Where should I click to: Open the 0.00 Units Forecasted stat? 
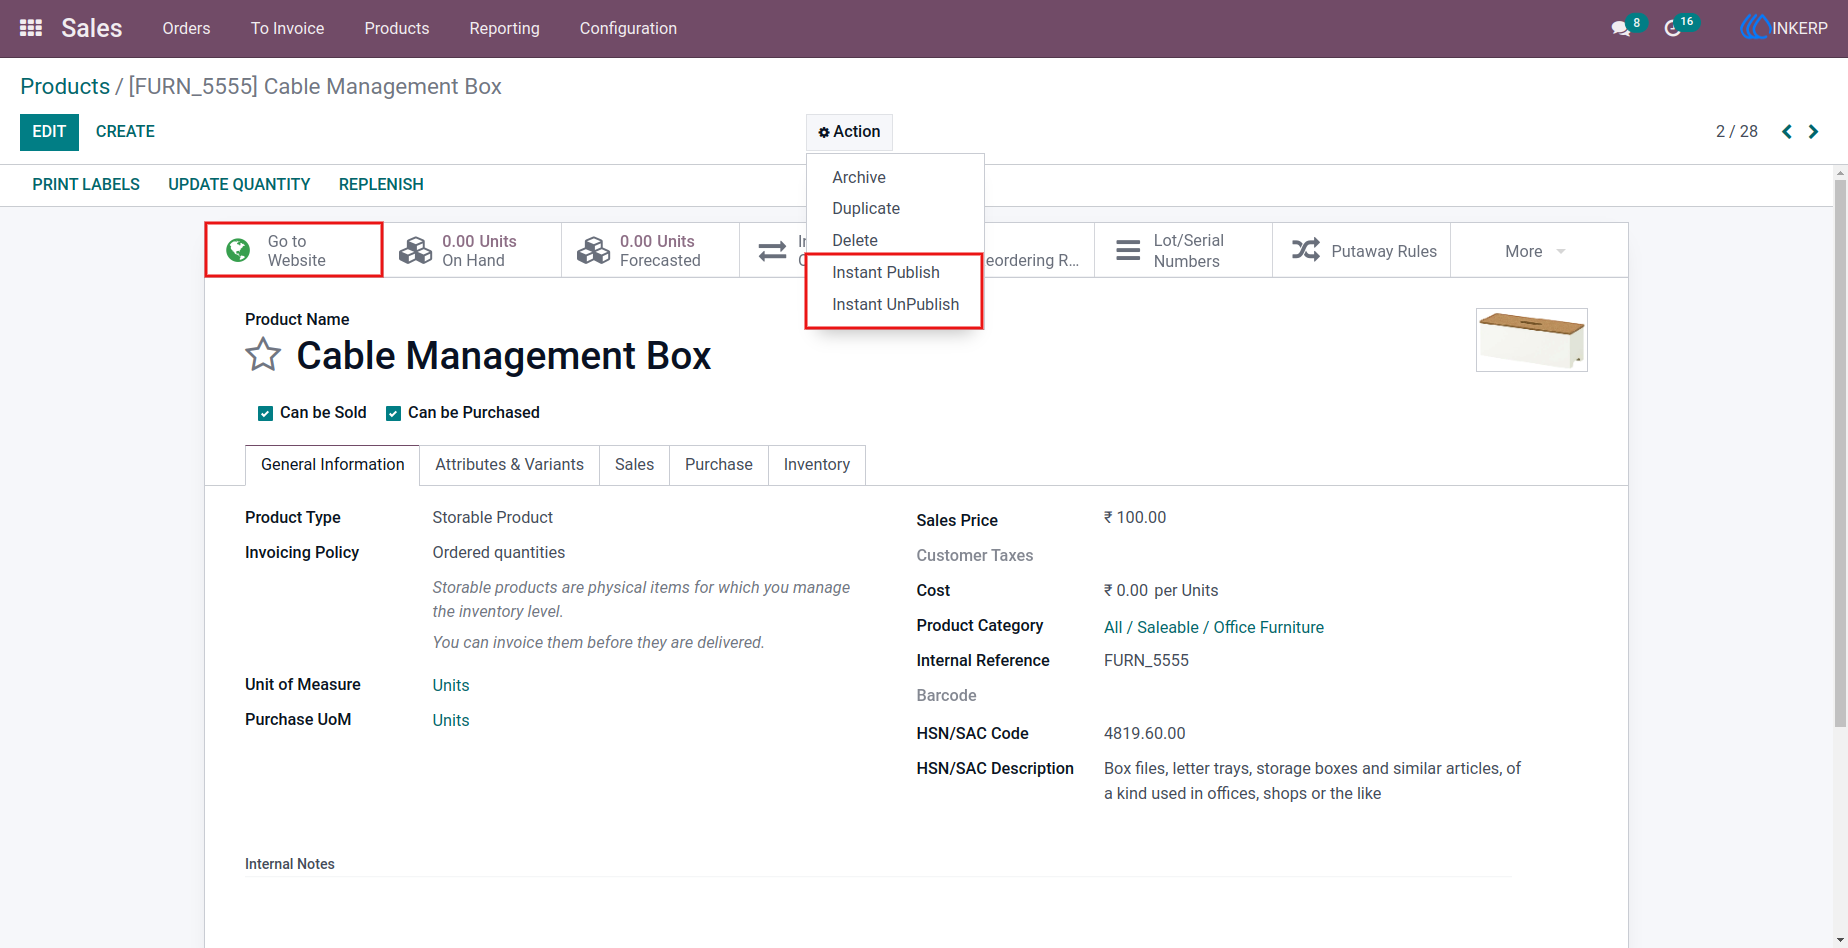pyautogui.click(x=650, y=250)
